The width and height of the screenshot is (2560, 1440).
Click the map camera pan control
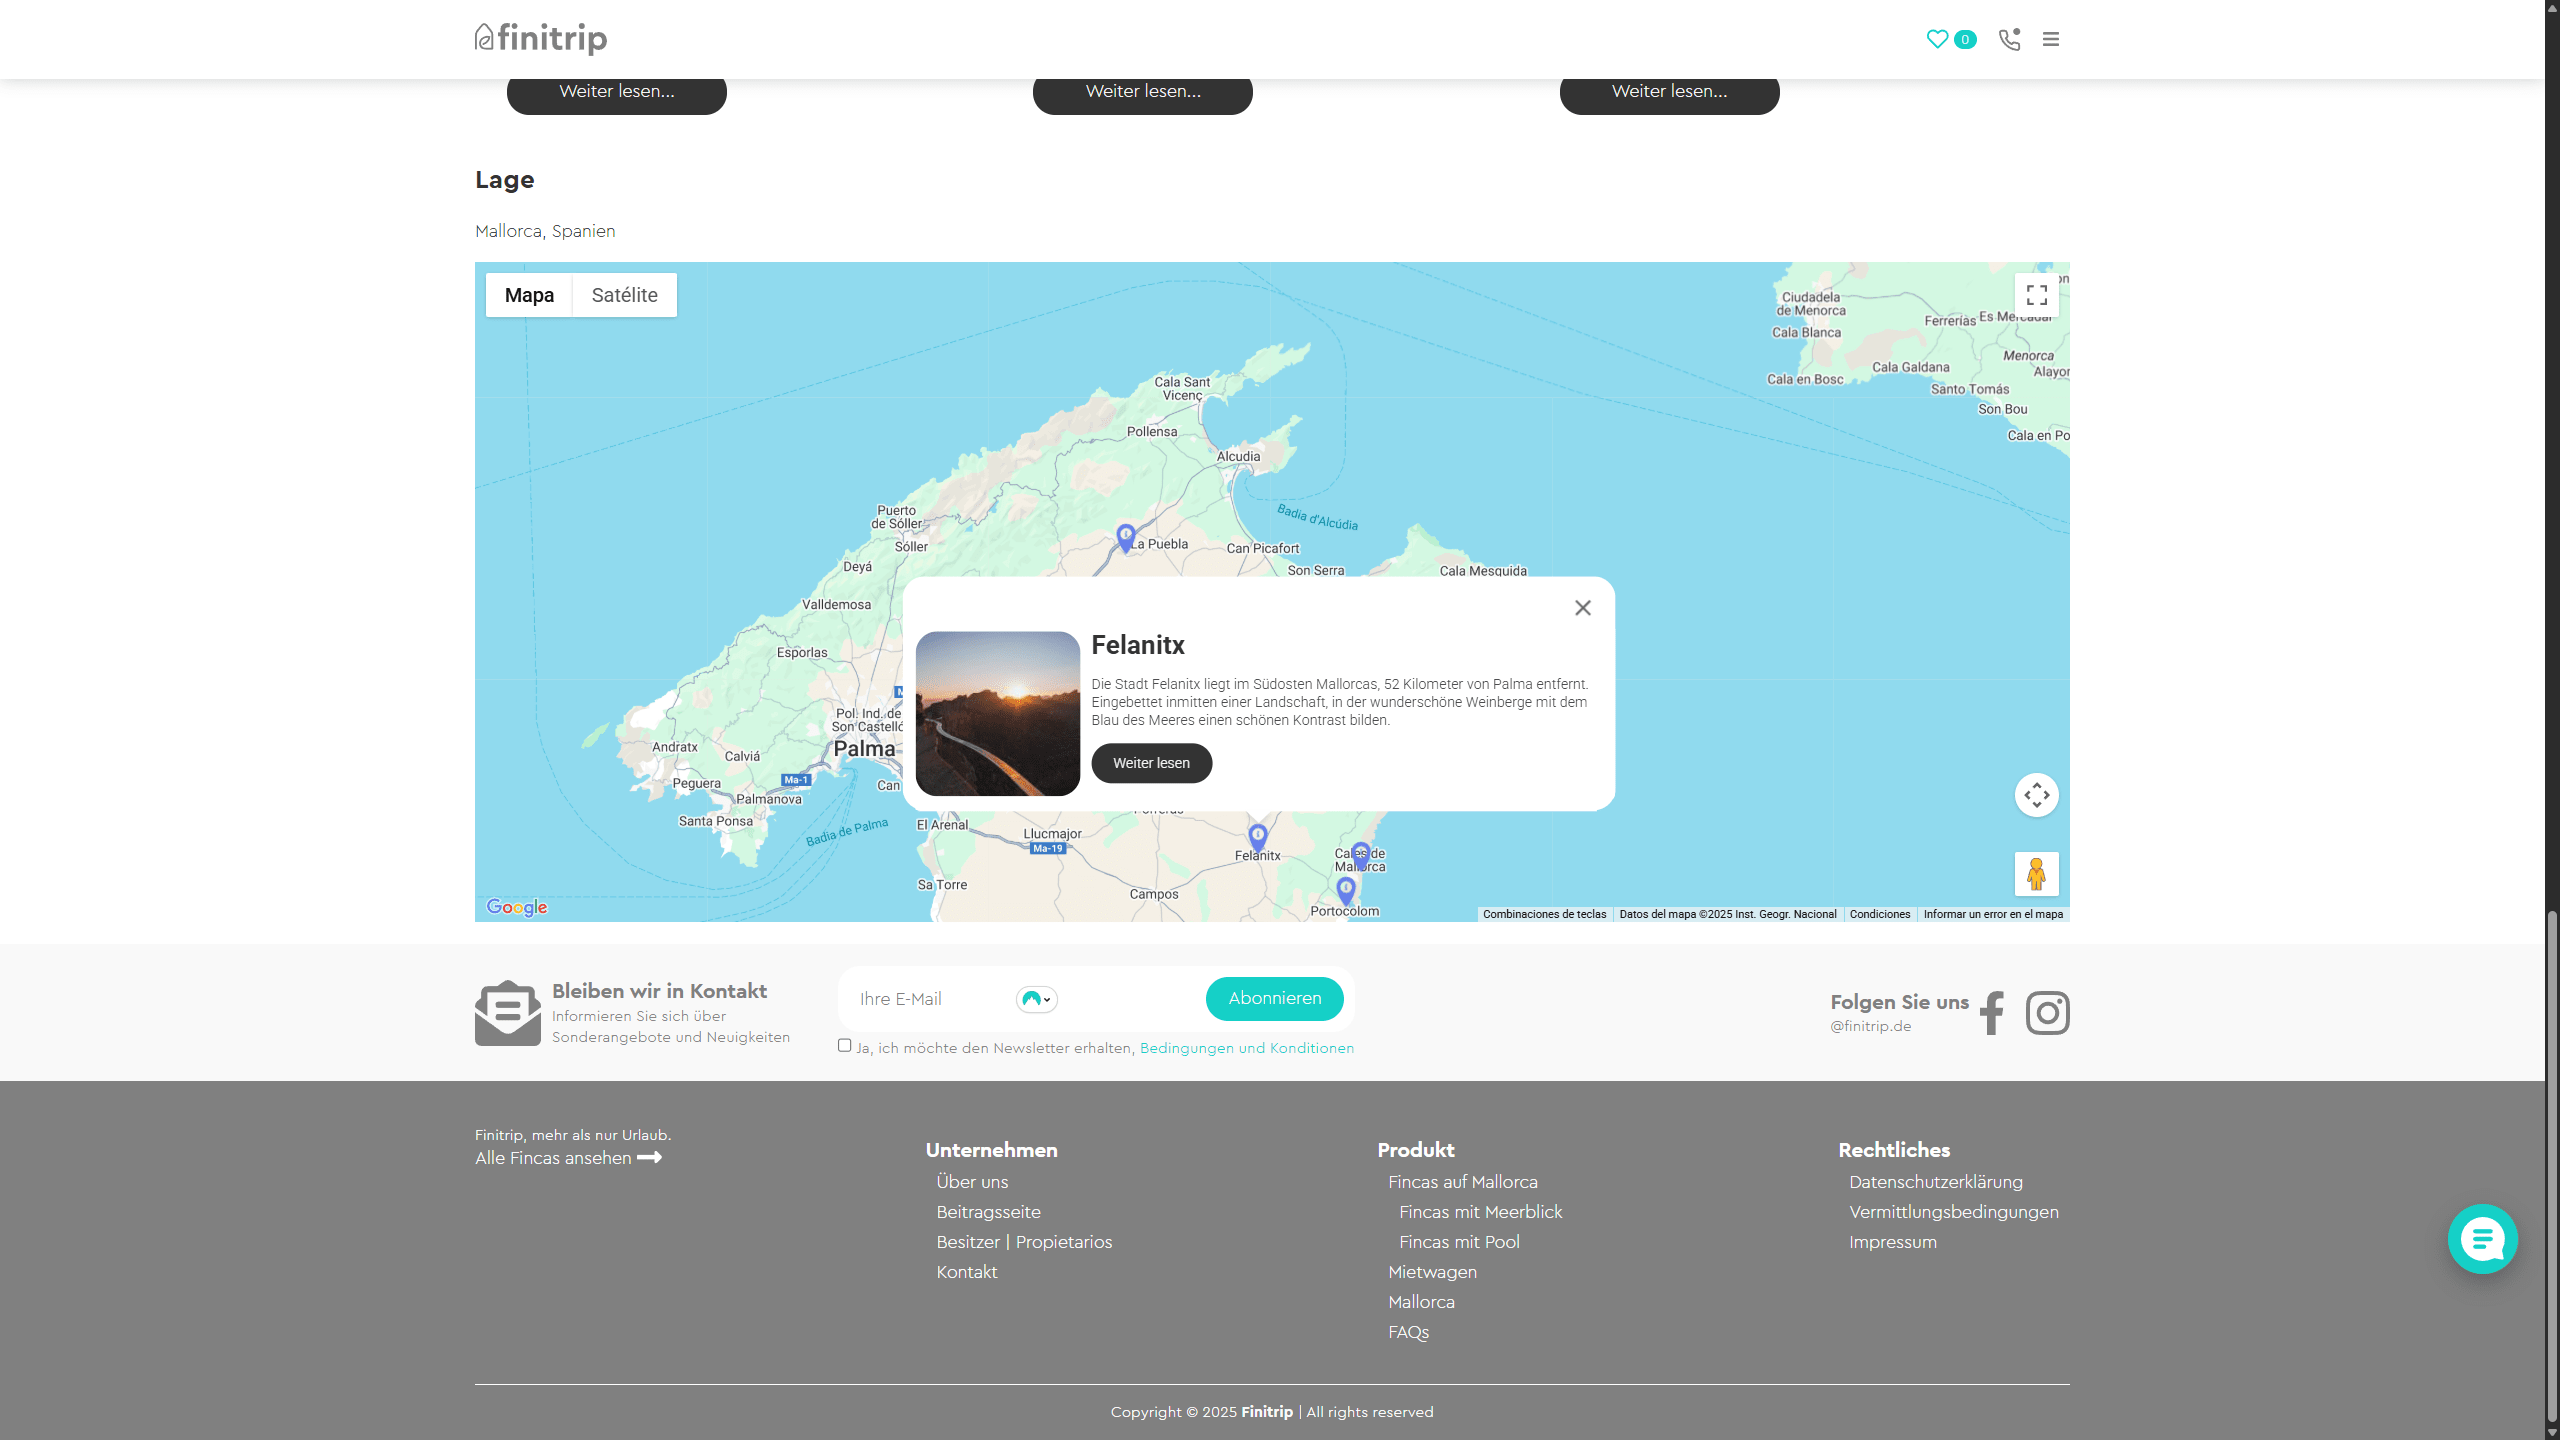(x=2036, y=795)
